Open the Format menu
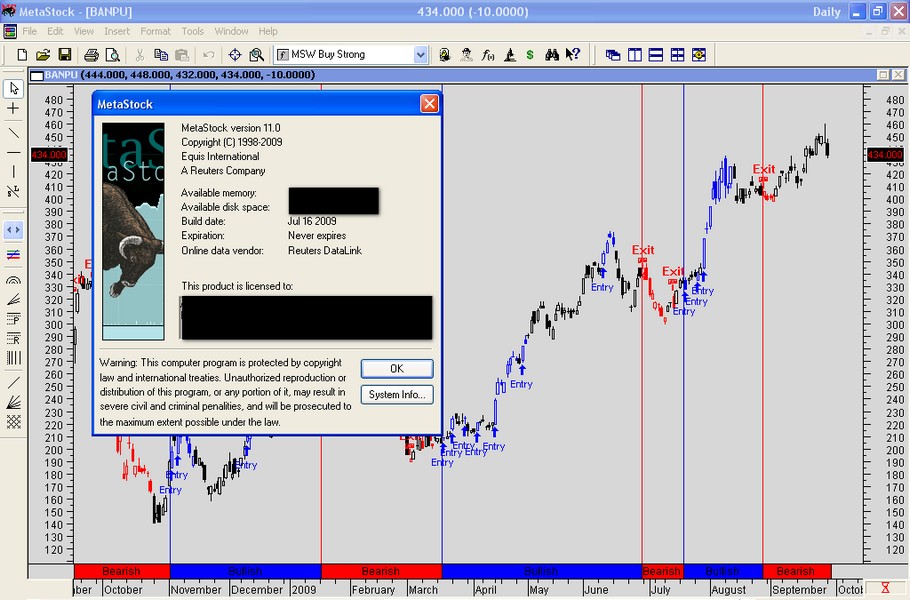 point(156,31)
